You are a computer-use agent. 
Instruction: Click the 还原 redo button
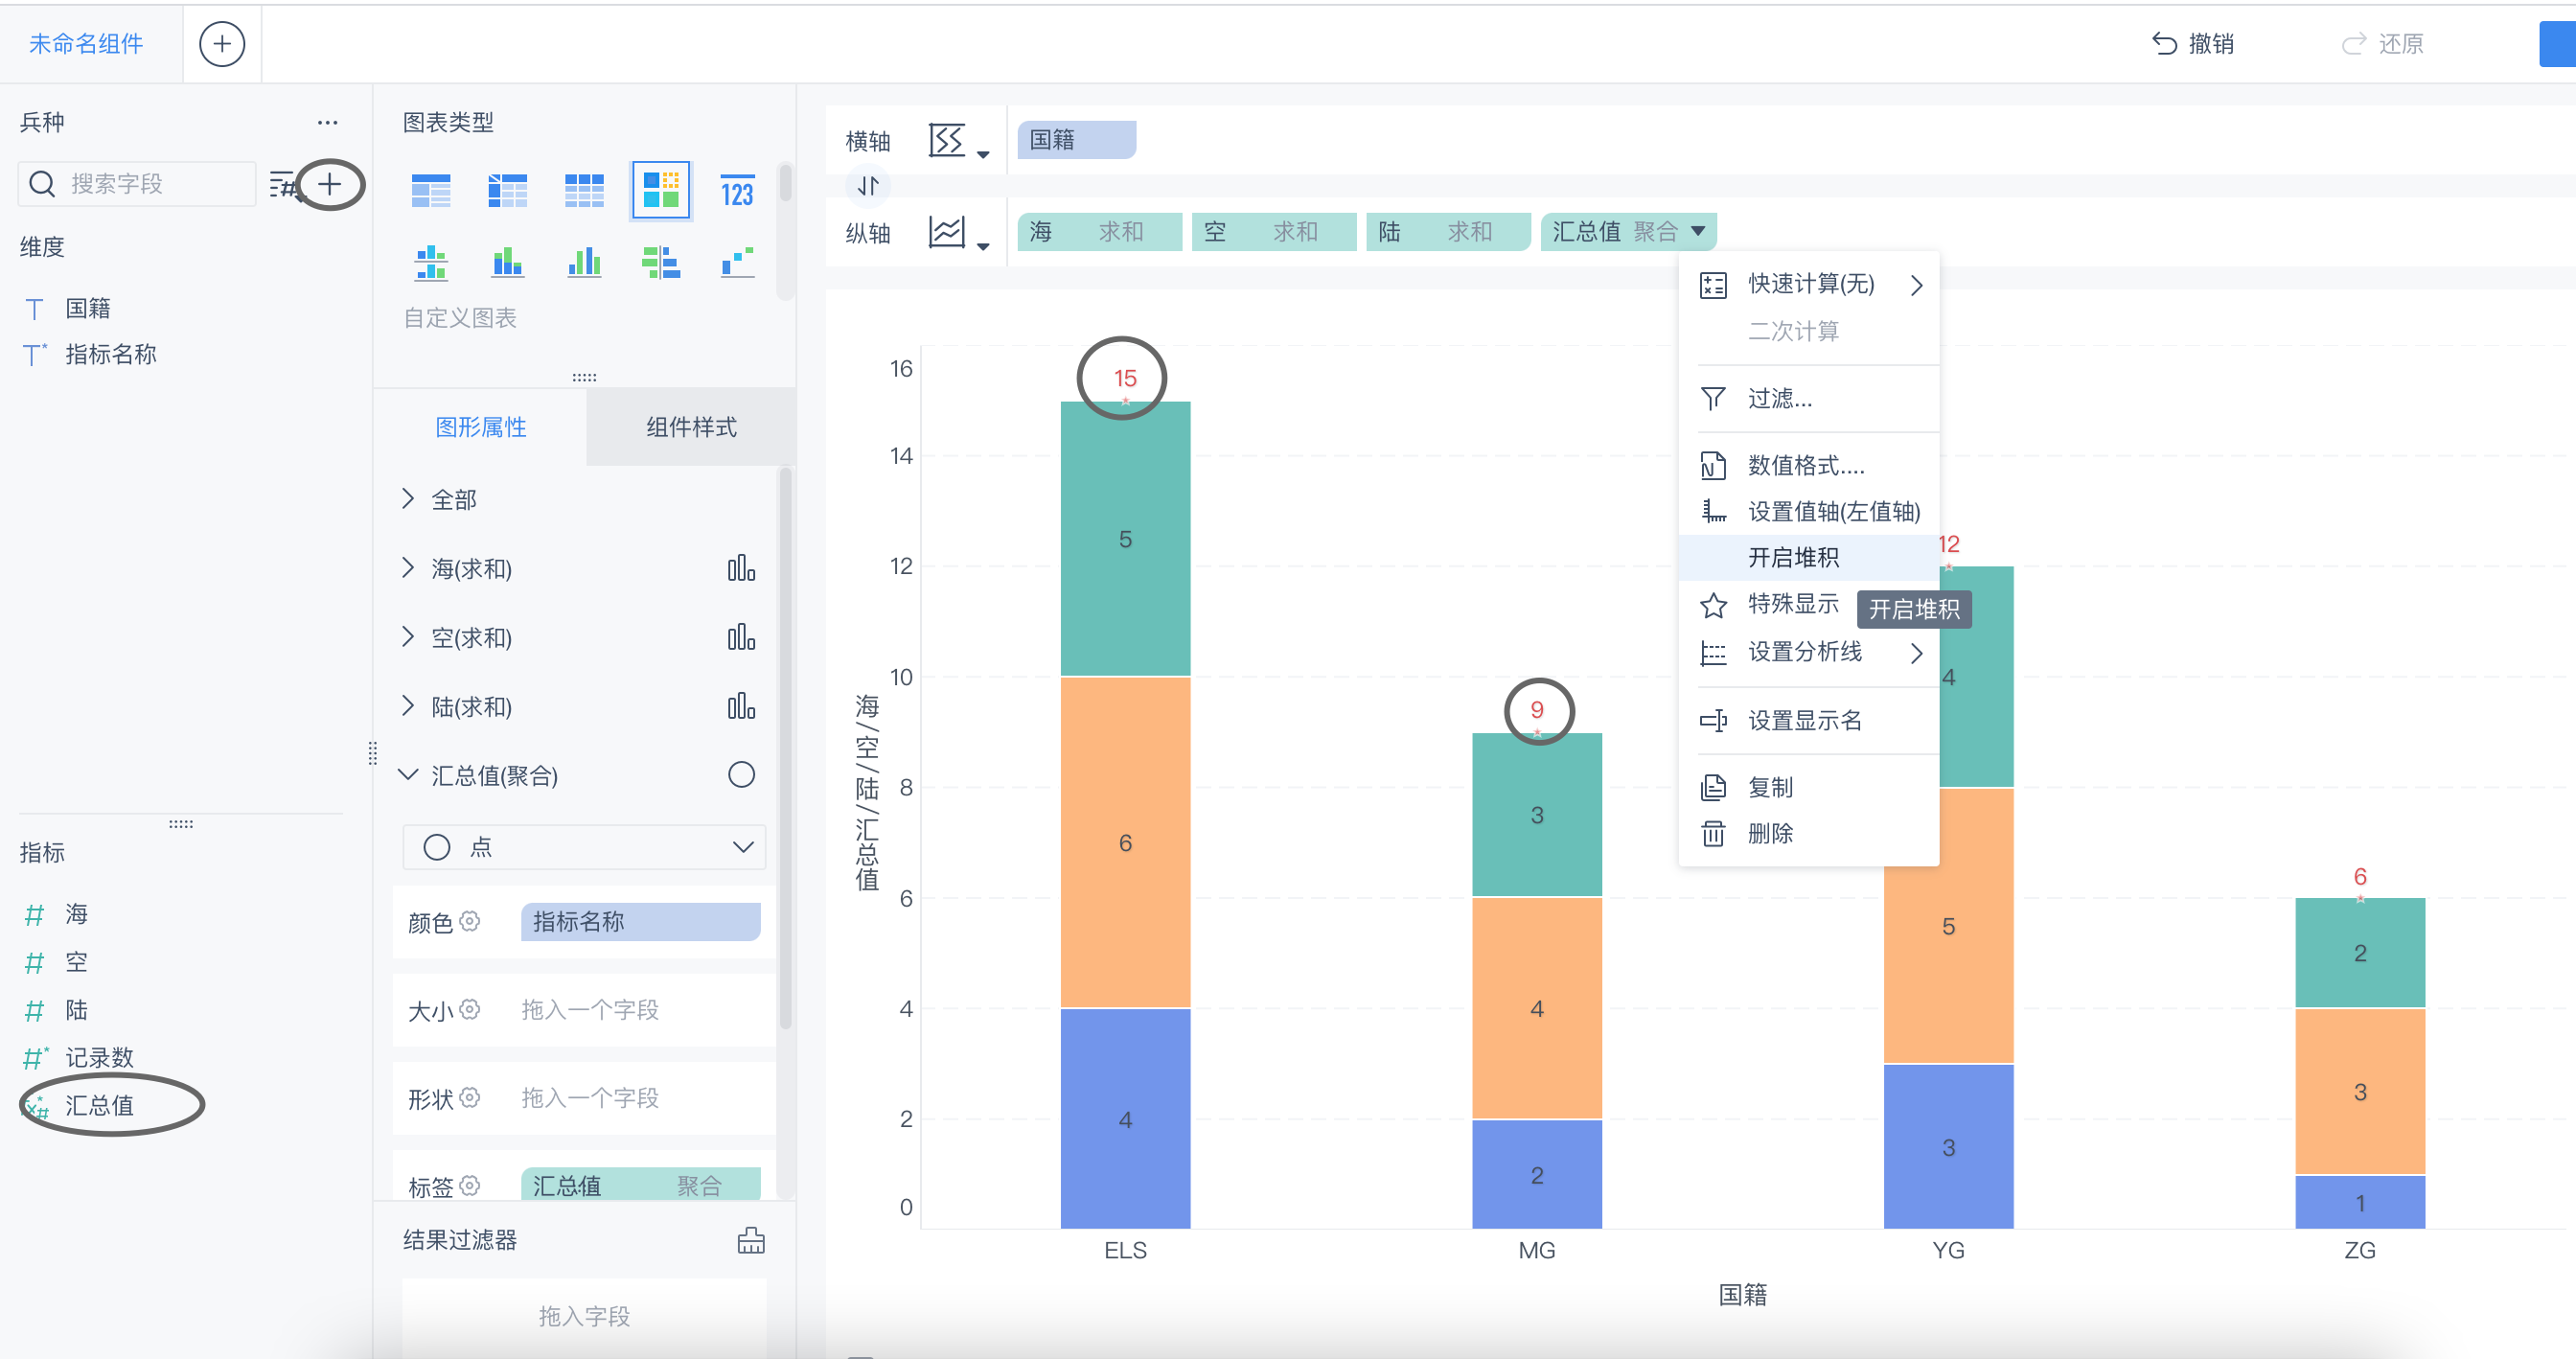click(2381, 44)
